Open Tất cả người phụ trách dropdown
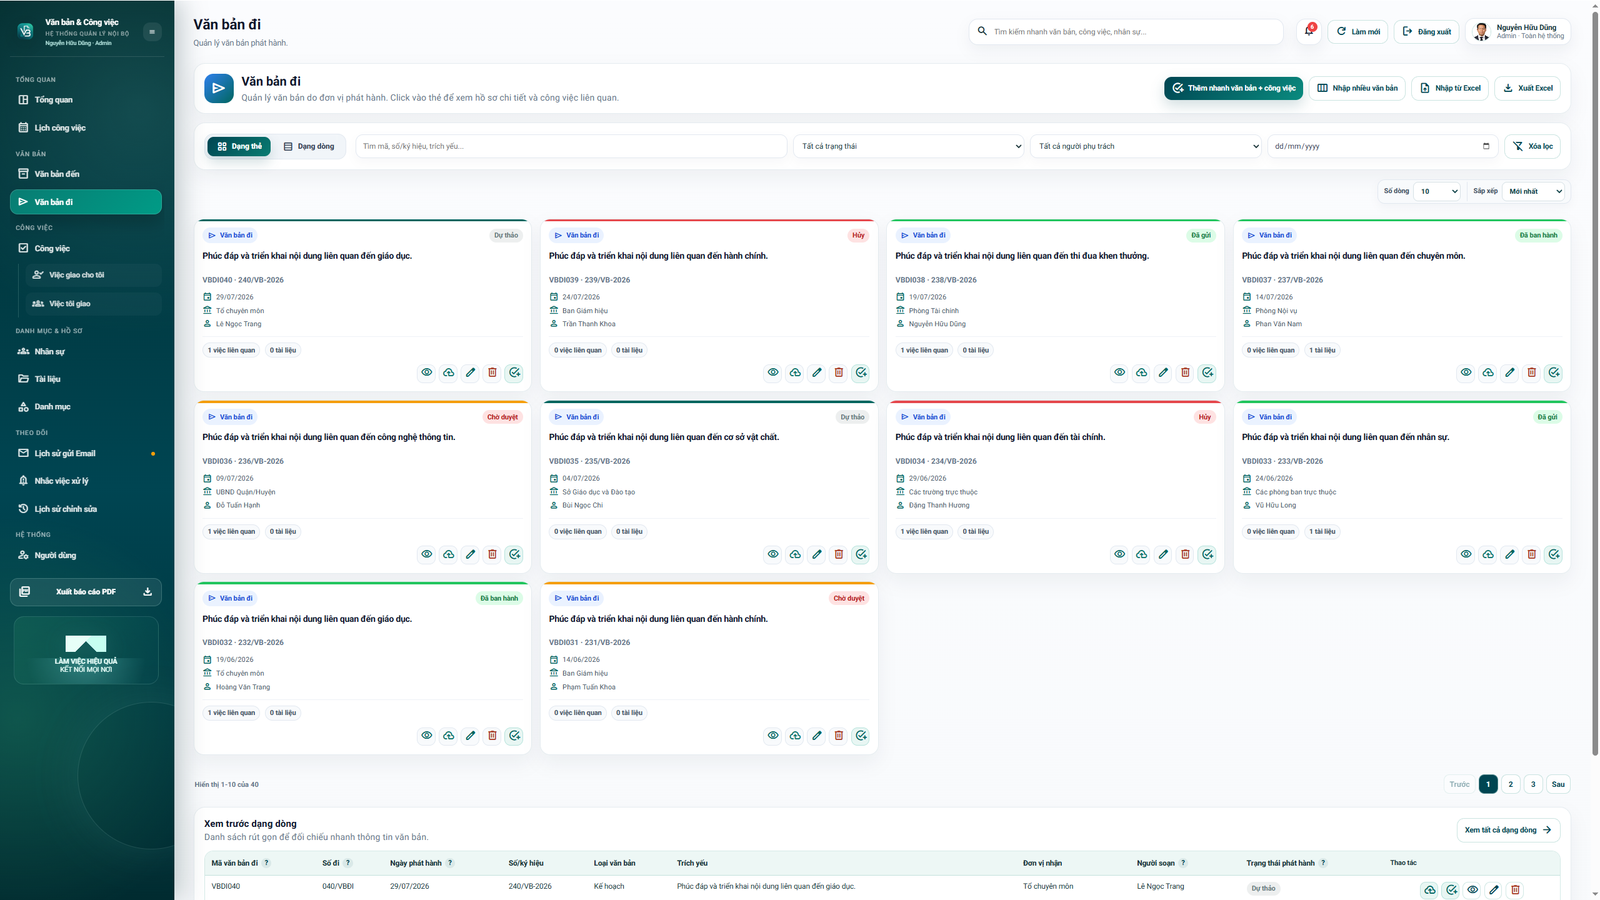Viewport: 1600px width, 900px height. (x=1146, y=146)
